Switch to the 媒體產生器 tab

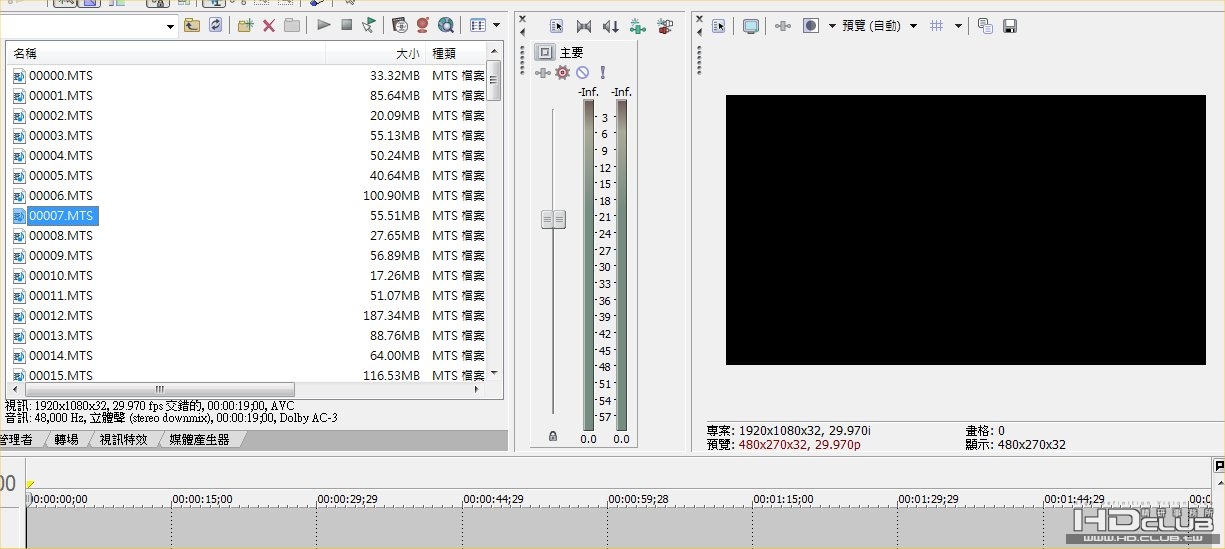click(199, 439)
